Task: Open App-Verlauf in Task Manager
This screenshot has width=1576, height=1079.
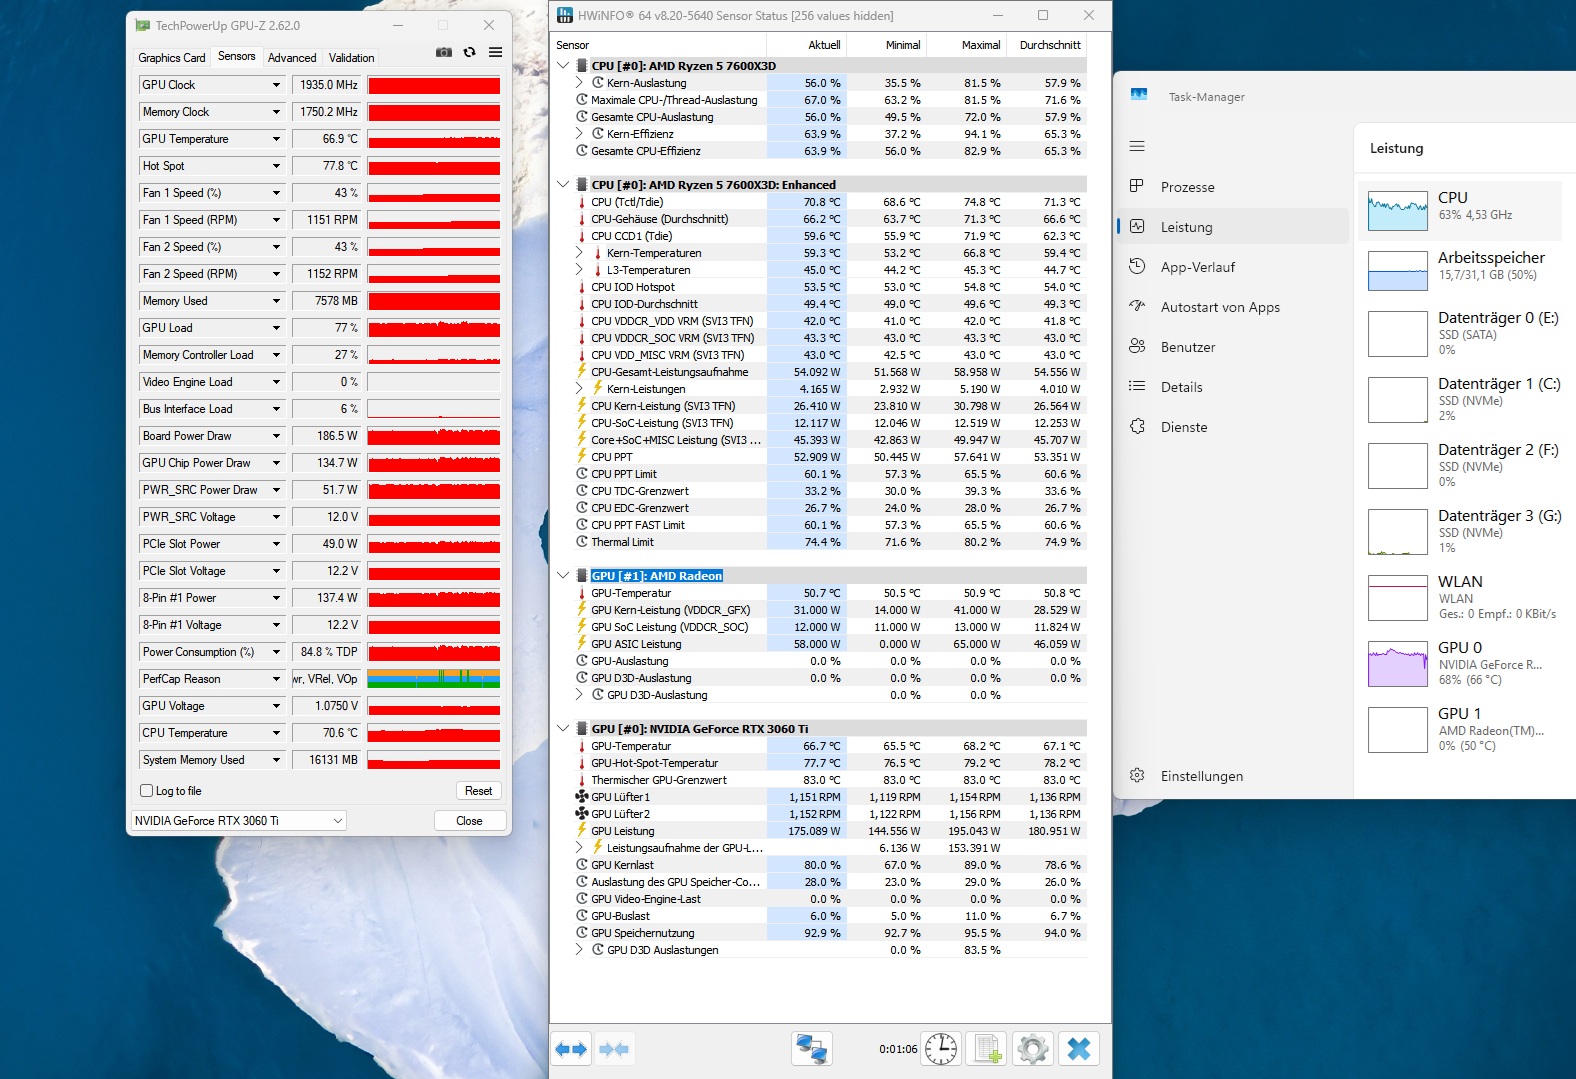Action: [x=1233, y=267]
